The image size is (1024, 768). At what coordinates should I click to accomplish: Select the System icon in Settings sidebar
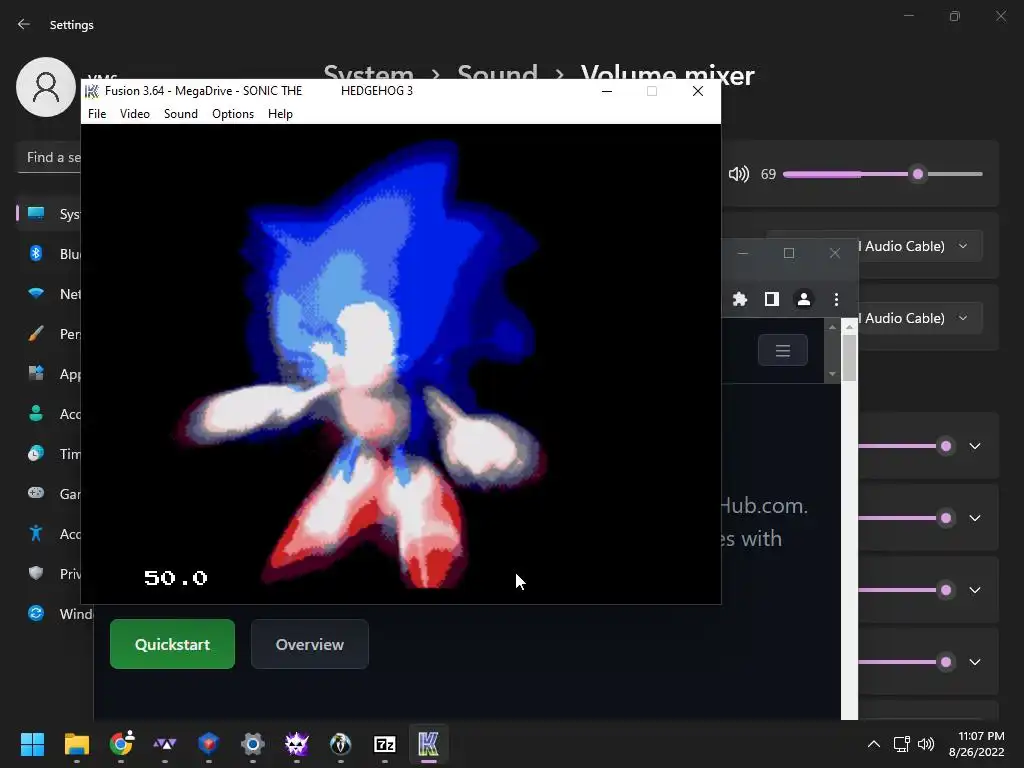click(36, 214)
